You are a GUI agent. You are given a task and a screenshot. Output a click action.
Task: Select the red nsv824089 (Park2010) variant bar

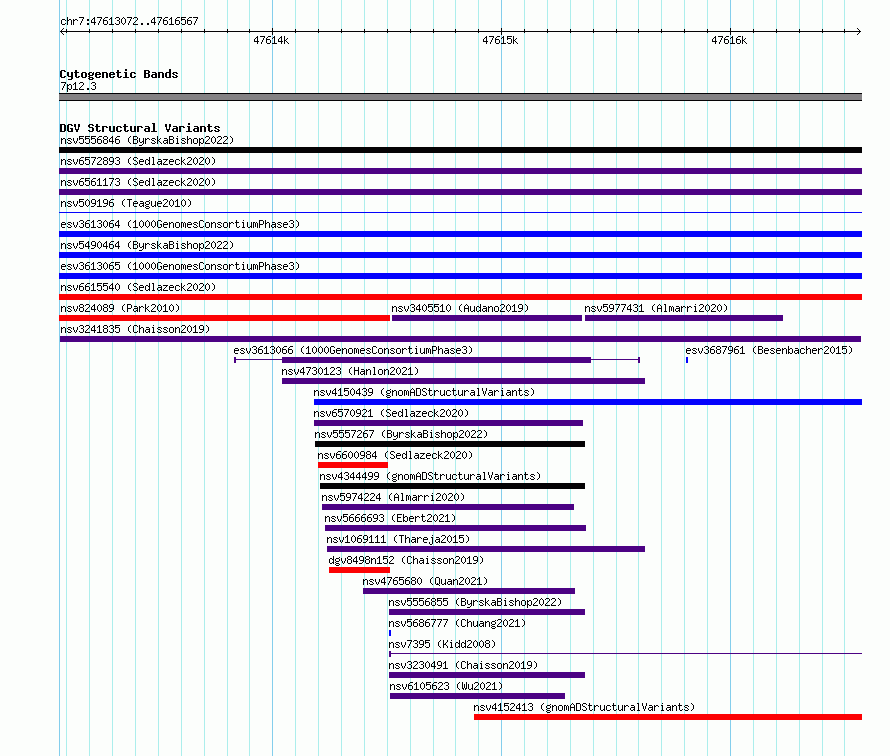(x=224, y=318)
